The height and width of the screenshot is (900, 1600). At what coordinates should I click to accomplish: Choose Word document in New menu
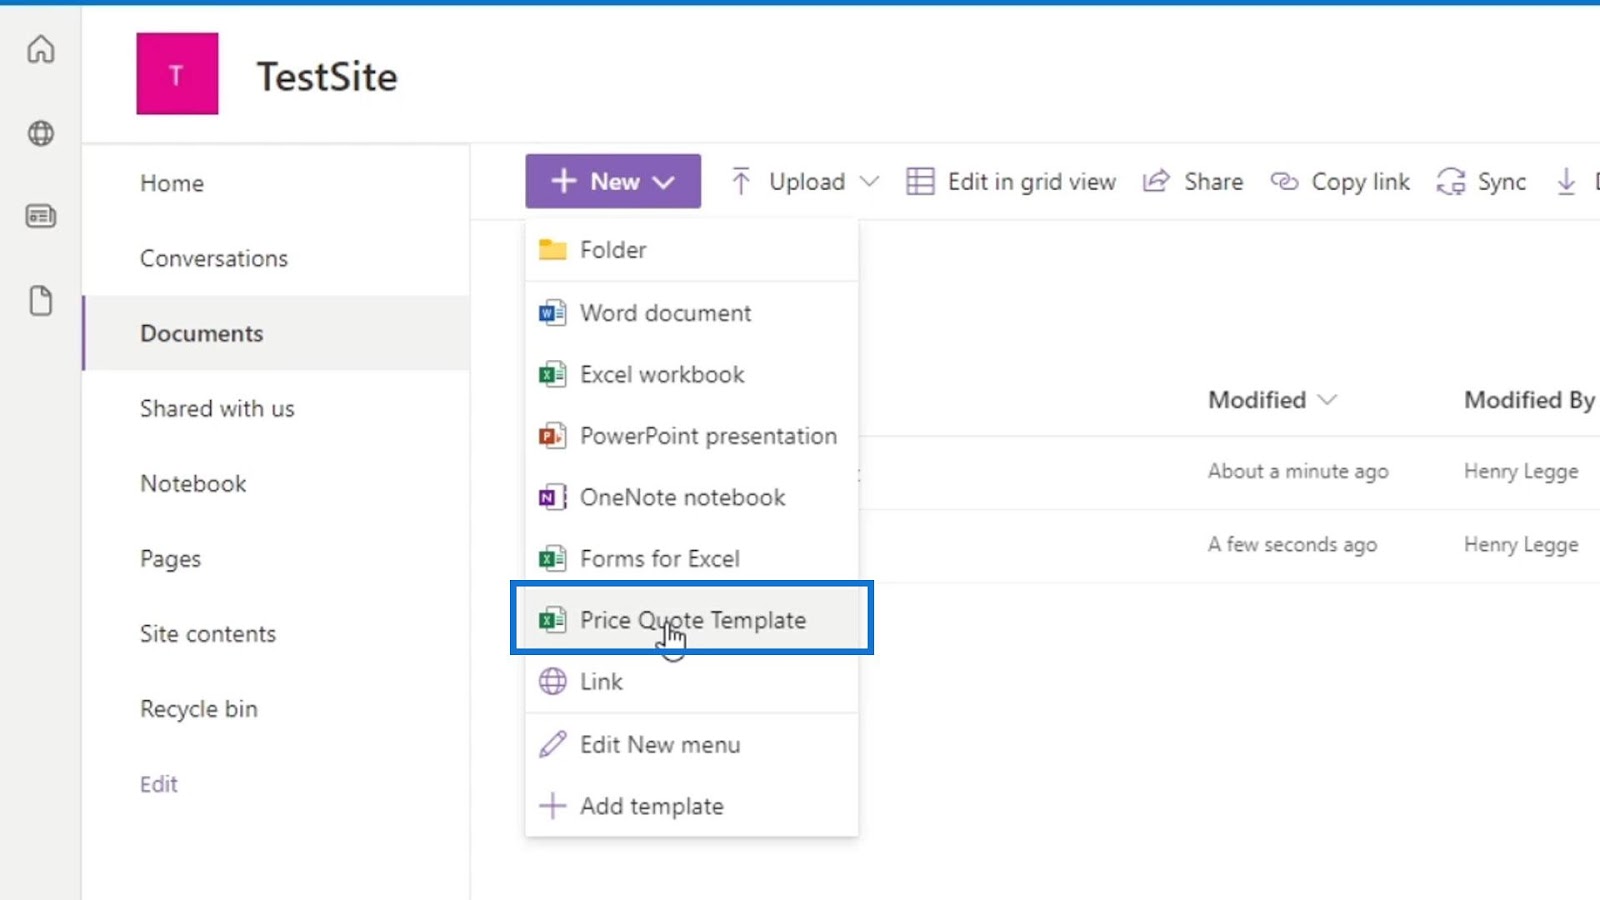[665, 313]
